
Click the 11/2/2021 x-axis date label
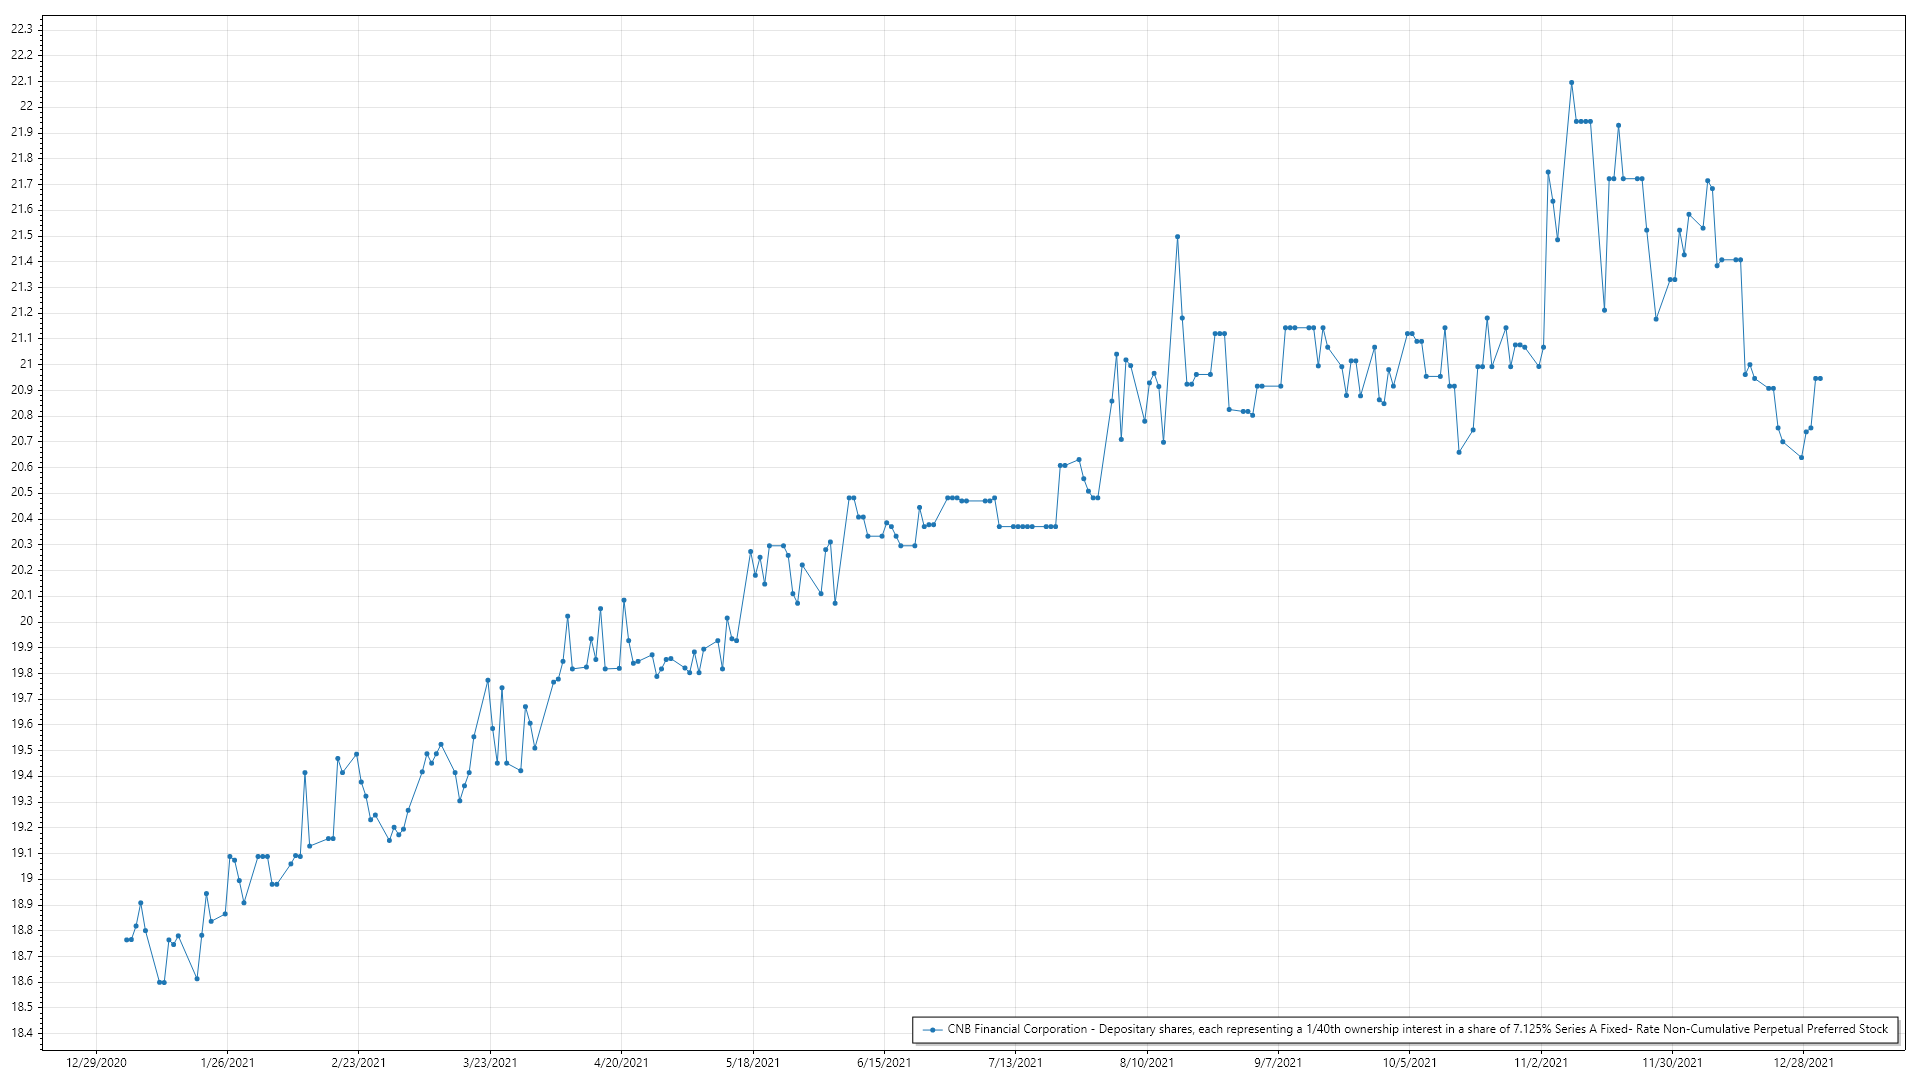pos(1541,1062)
